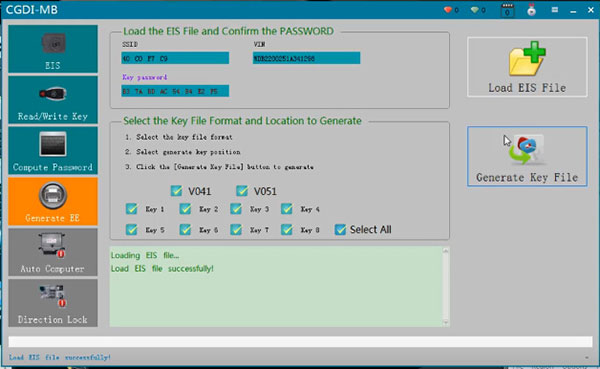This screenshot has width=600, height=369.
Task: Click the Key password input field
Action: (175, 91)
